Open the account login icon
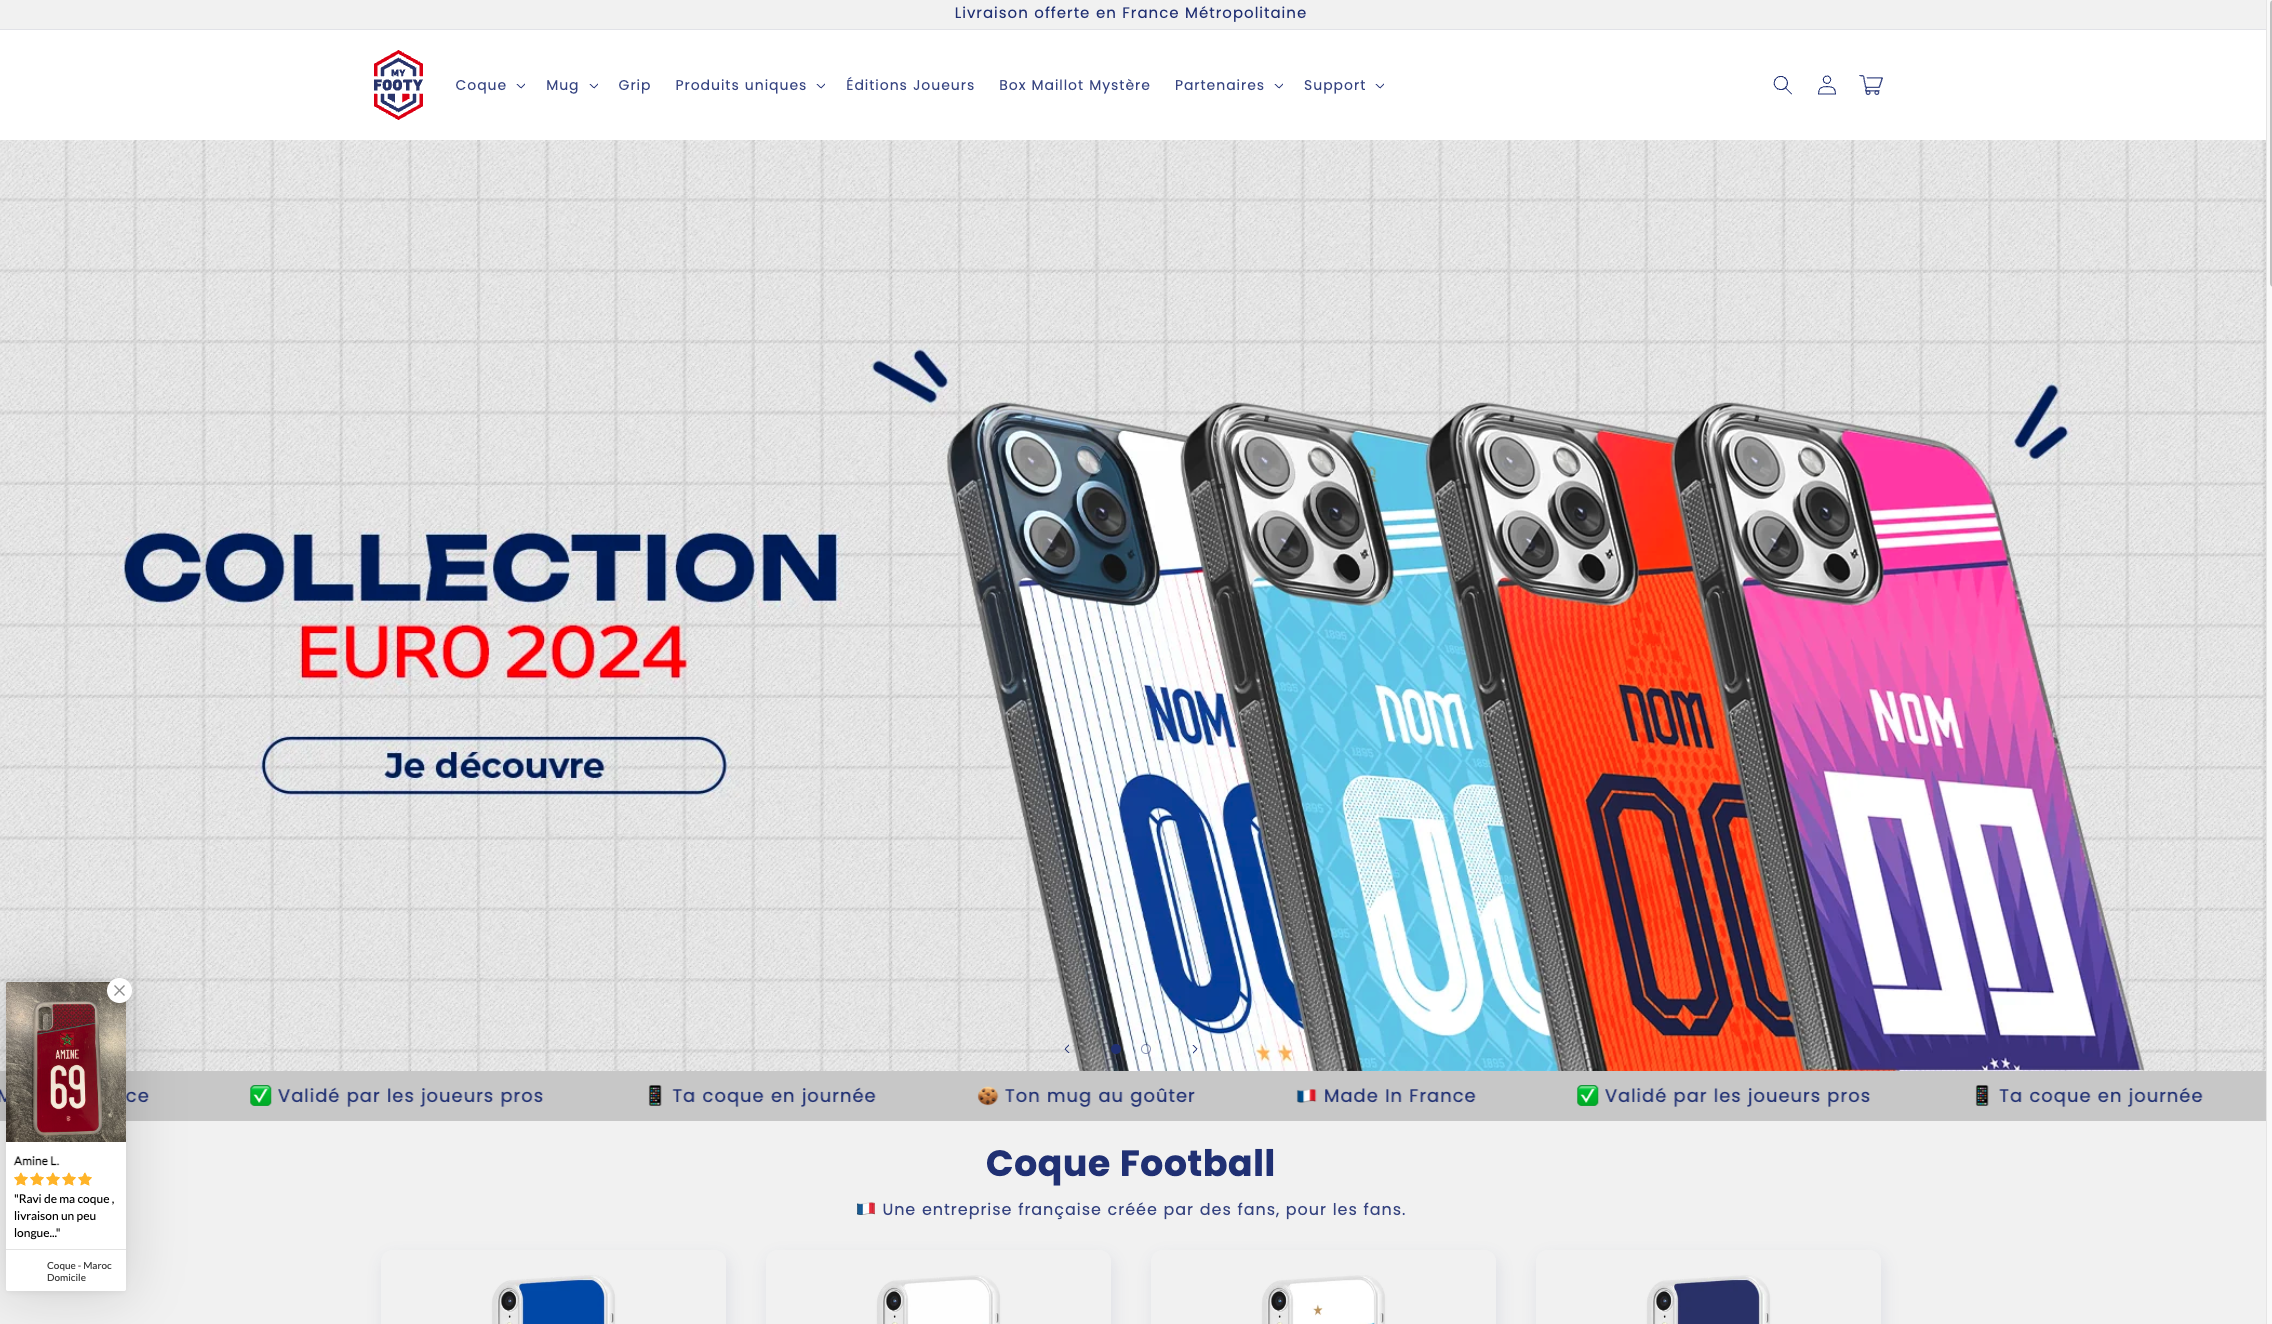The image size is (2272, 1324). (x=1827, y=85)
